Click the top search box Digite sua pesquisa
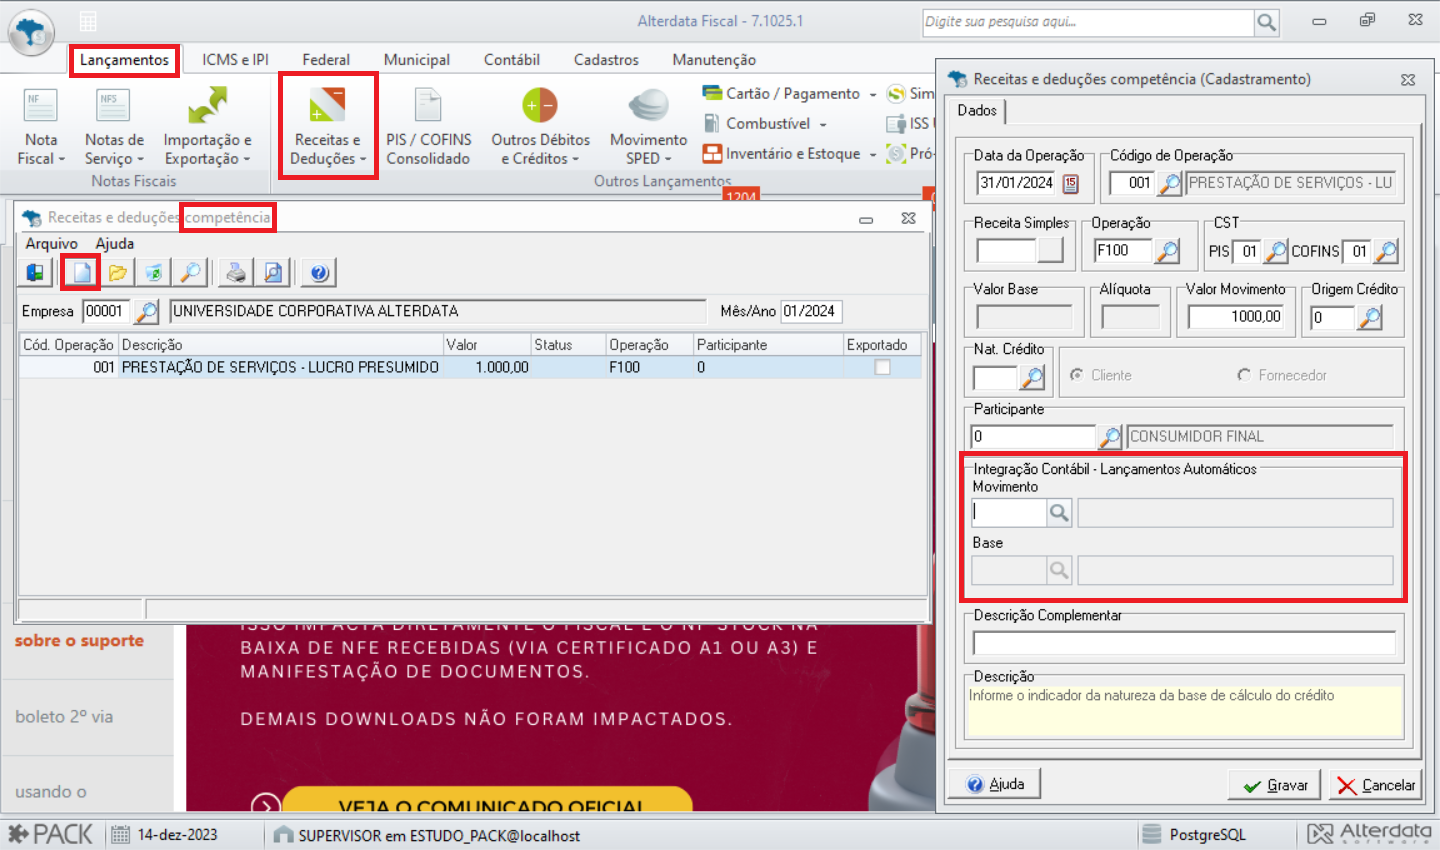The image size is (1440, 850). [x=1088, y=22]
